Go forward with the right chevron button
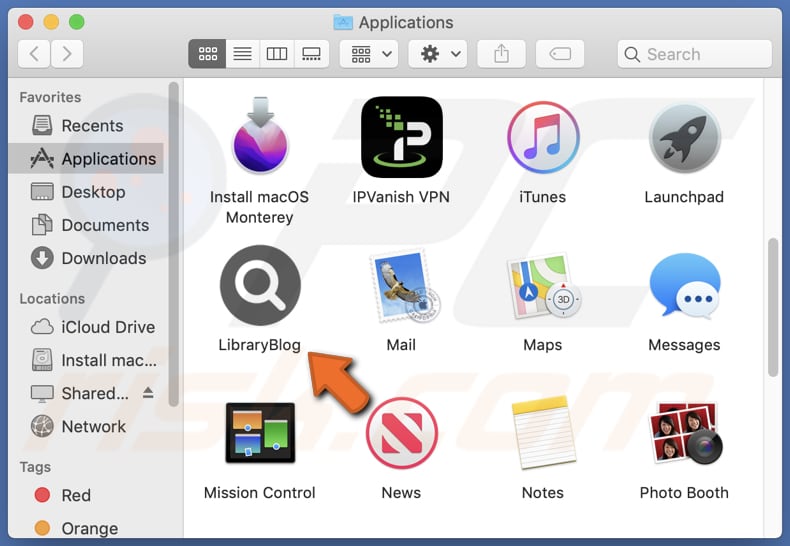Screen dimensions: 790x546 (67, 53)
